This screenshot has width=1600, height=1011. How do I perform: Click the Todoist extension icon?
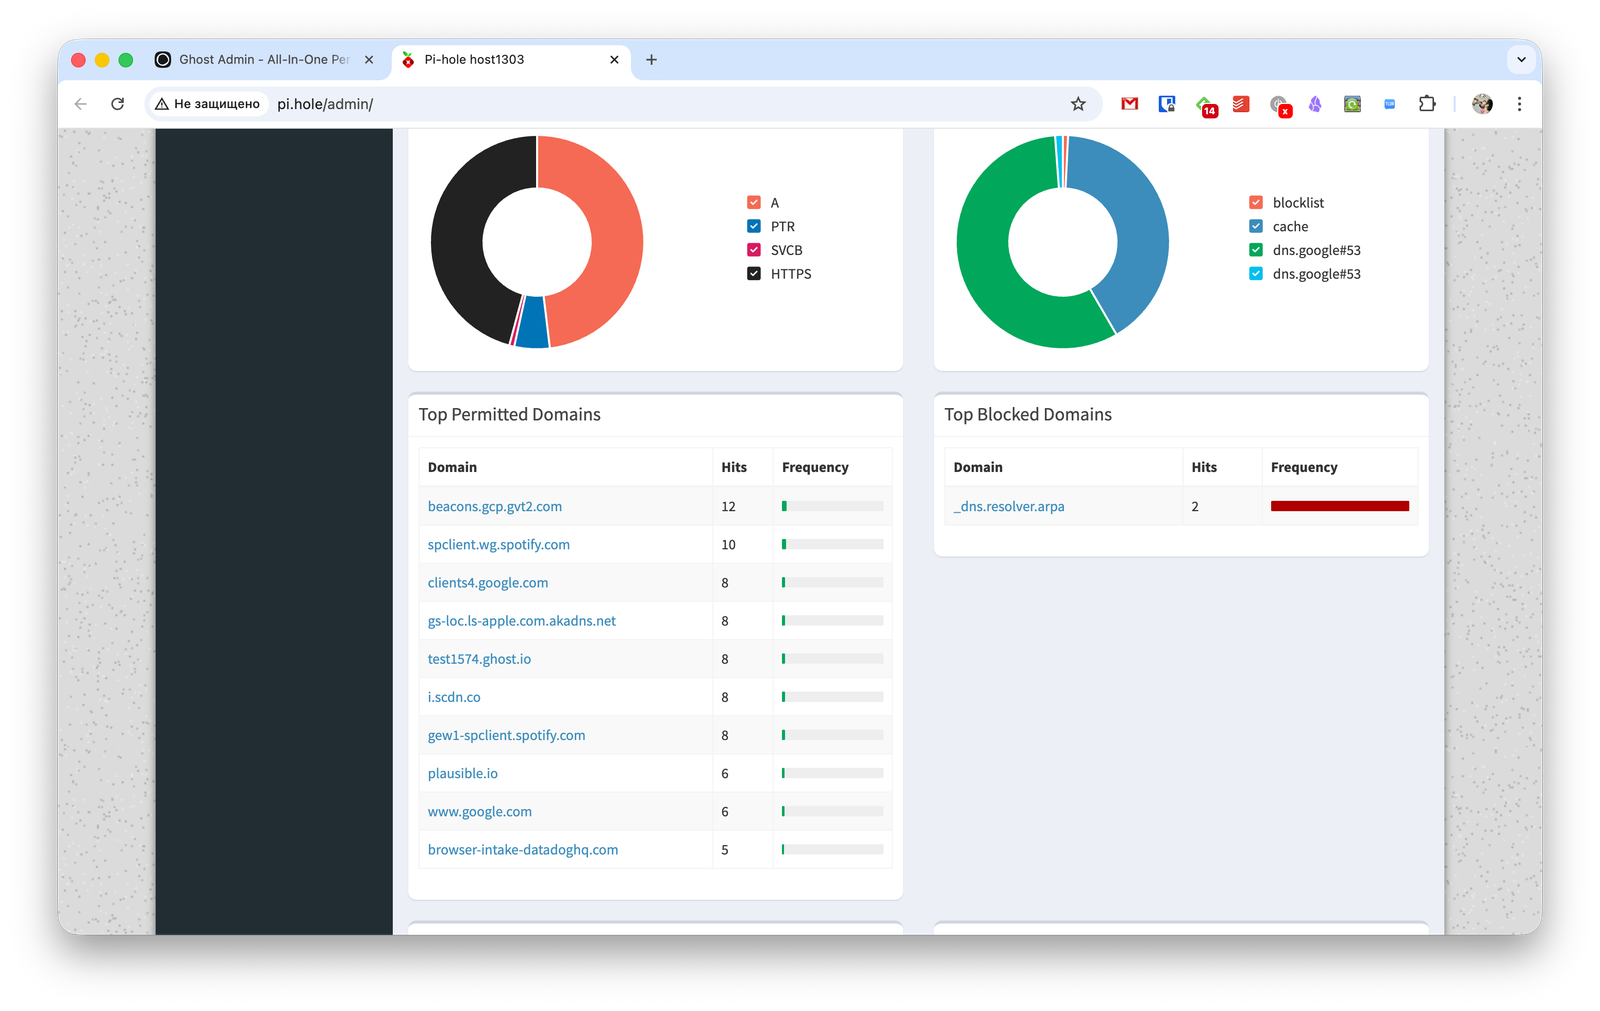(1241, 104)
